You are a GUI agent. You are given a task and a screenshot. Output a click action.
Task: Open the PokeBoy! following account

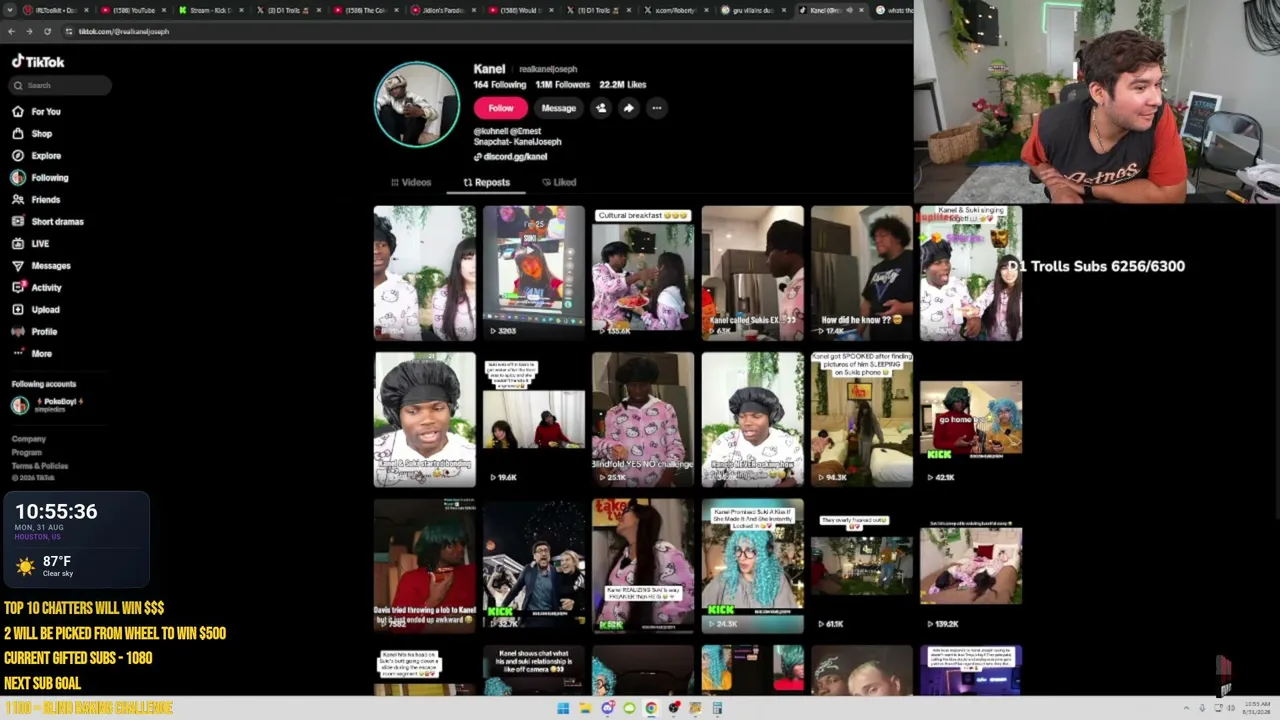click(47, 405)
